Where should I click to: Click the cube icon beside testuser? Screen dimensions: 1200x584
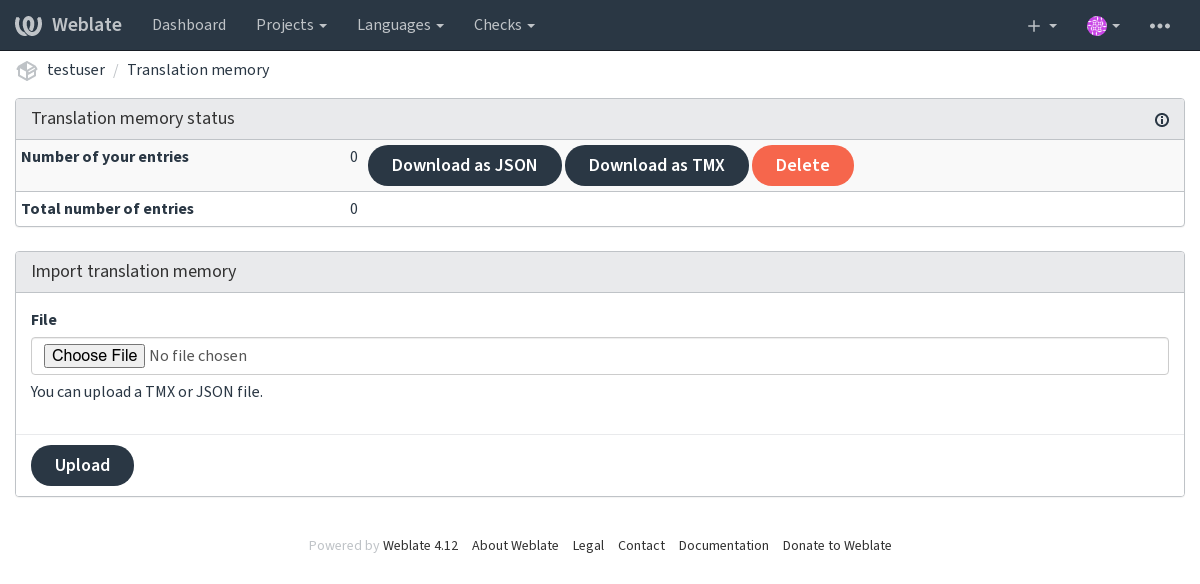click(27, 70)
